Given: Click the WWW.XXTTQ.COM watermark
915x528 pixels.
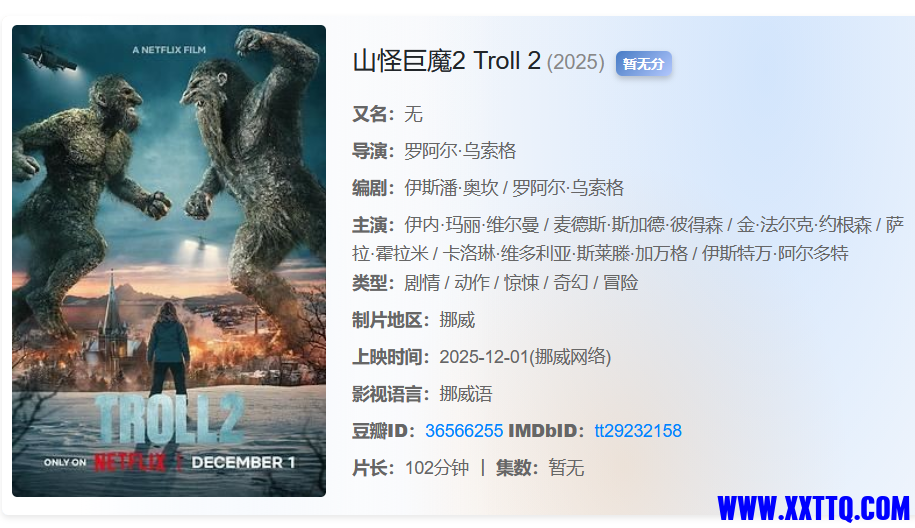Looking at the screenshot, I should 813,509.
